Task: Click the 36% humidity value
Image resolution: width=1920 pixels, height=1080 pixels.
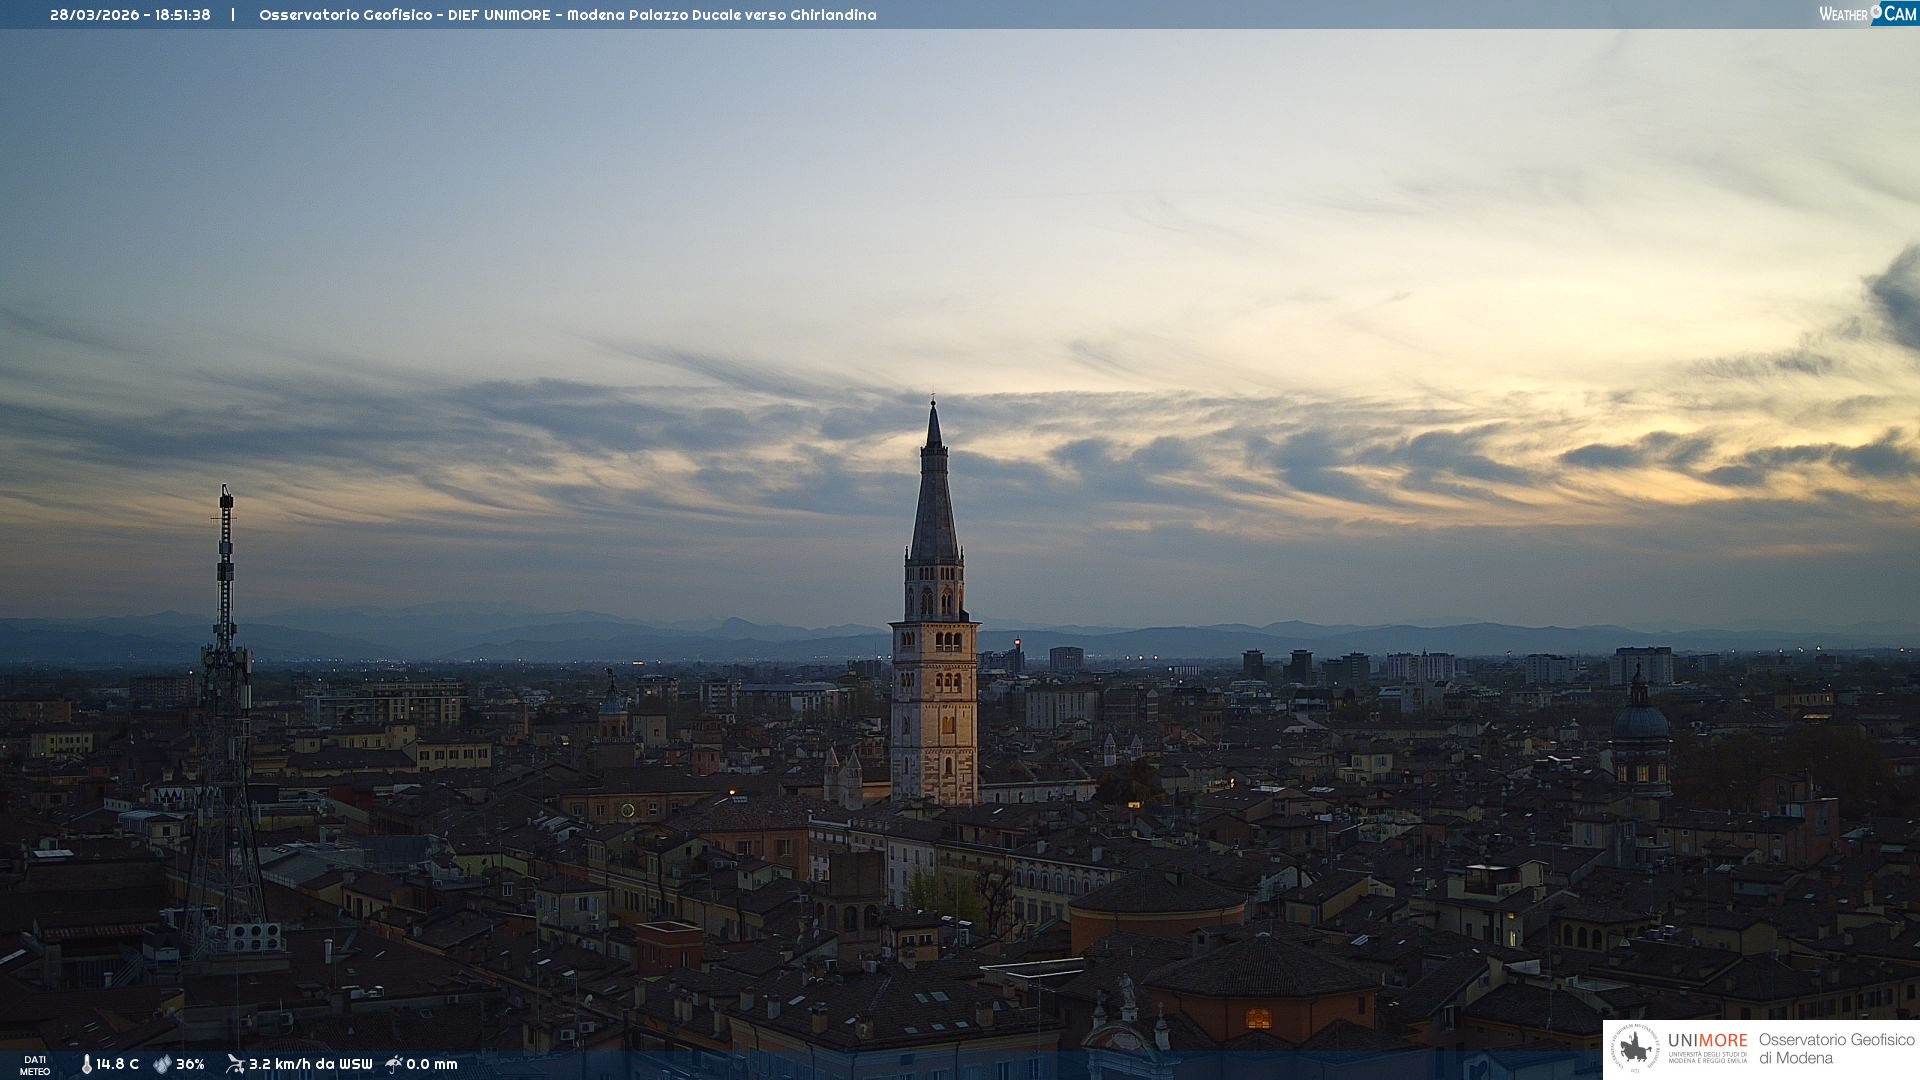Action: click(x=190, y=1064)
